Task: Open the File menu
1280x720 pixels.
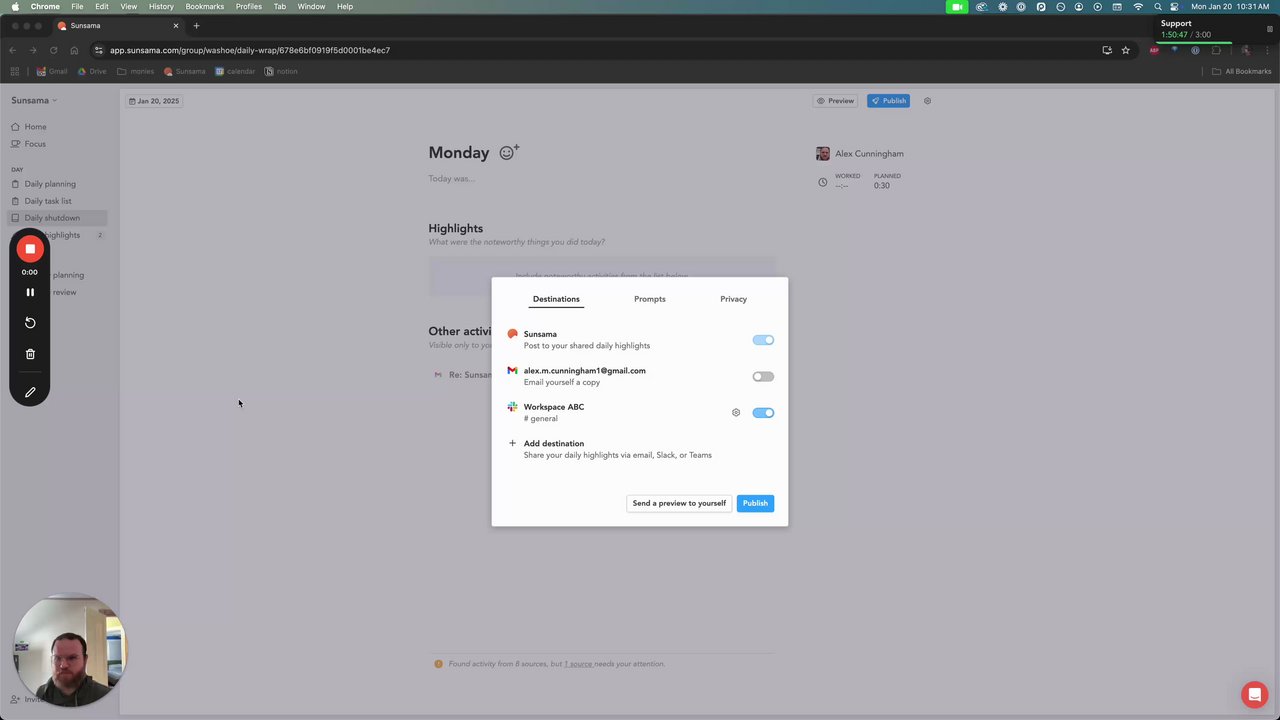Action: click(77, 7)
